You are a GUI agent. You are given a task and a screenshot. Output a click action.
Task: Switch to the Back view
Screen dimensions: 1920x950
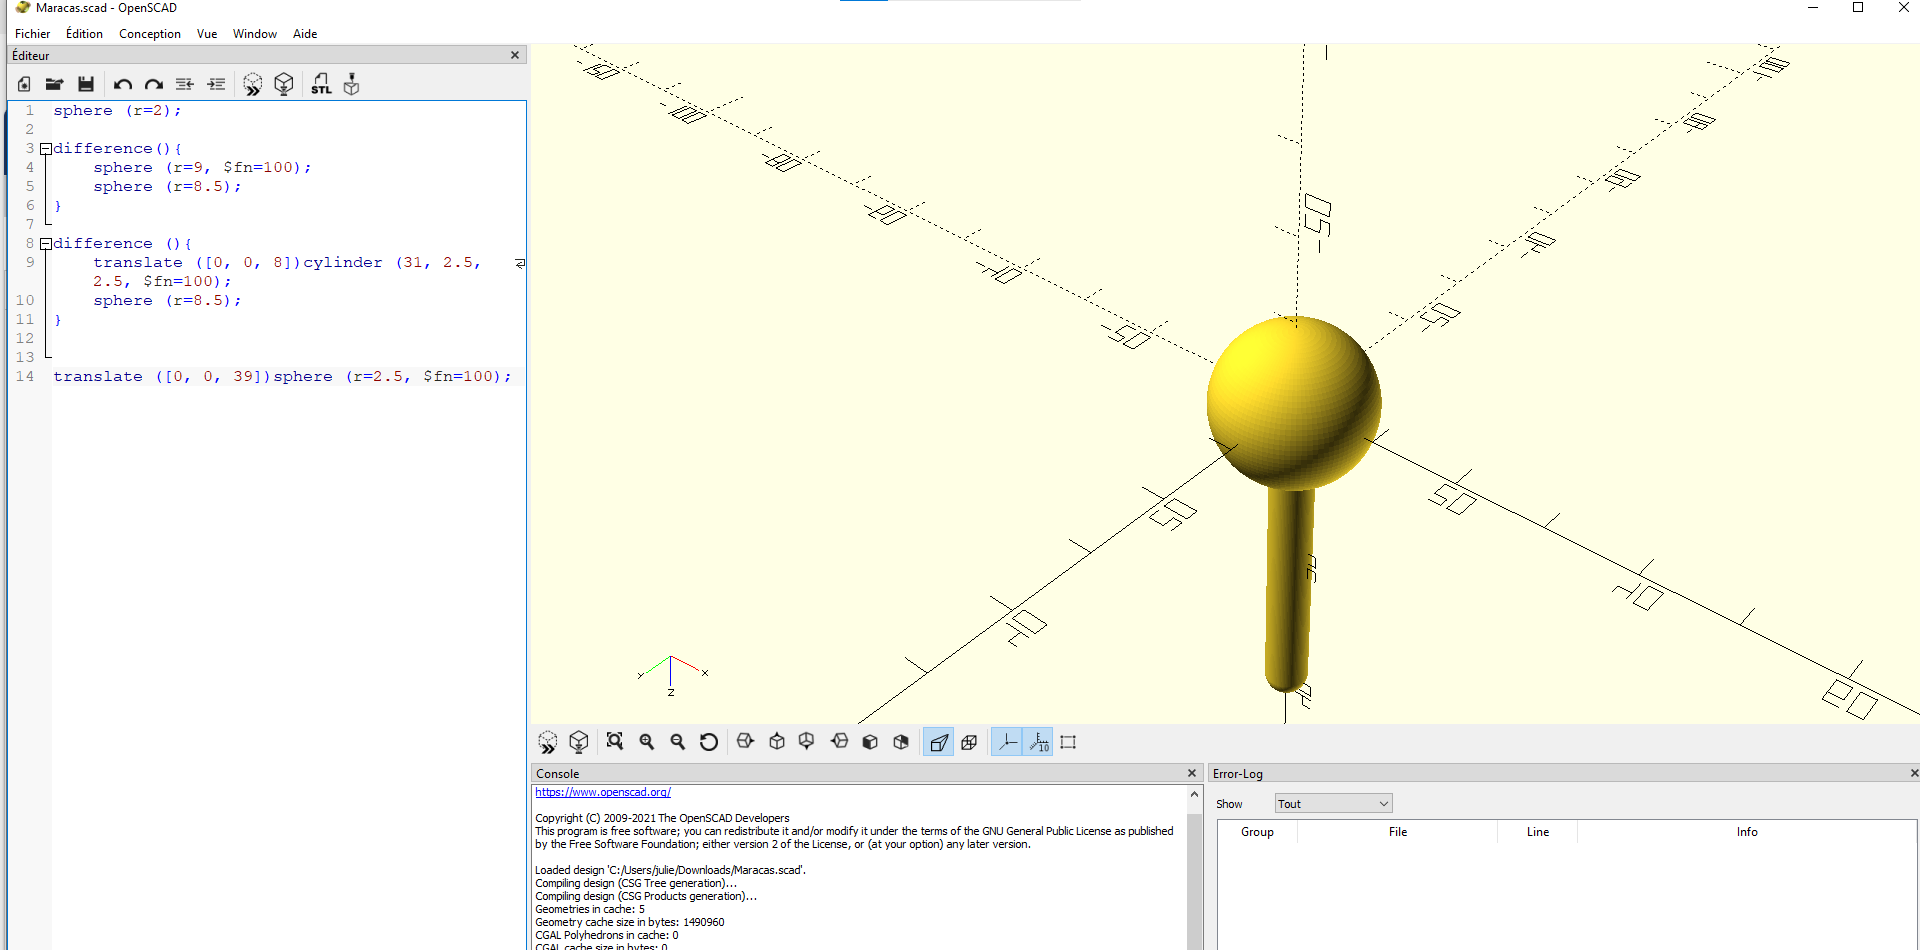pyautogui.click(x=901, y=742)
